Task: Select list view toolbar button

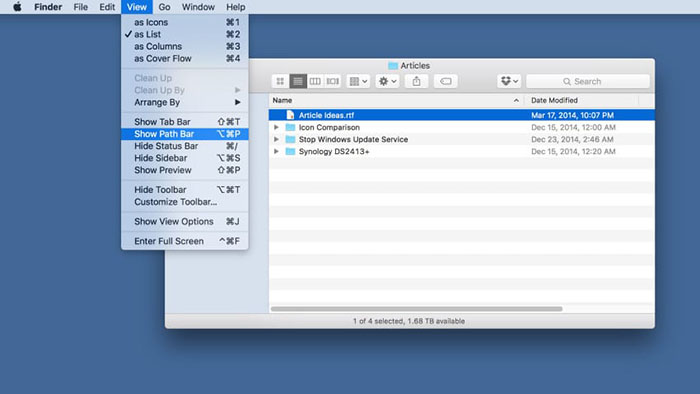Action: 298,81
